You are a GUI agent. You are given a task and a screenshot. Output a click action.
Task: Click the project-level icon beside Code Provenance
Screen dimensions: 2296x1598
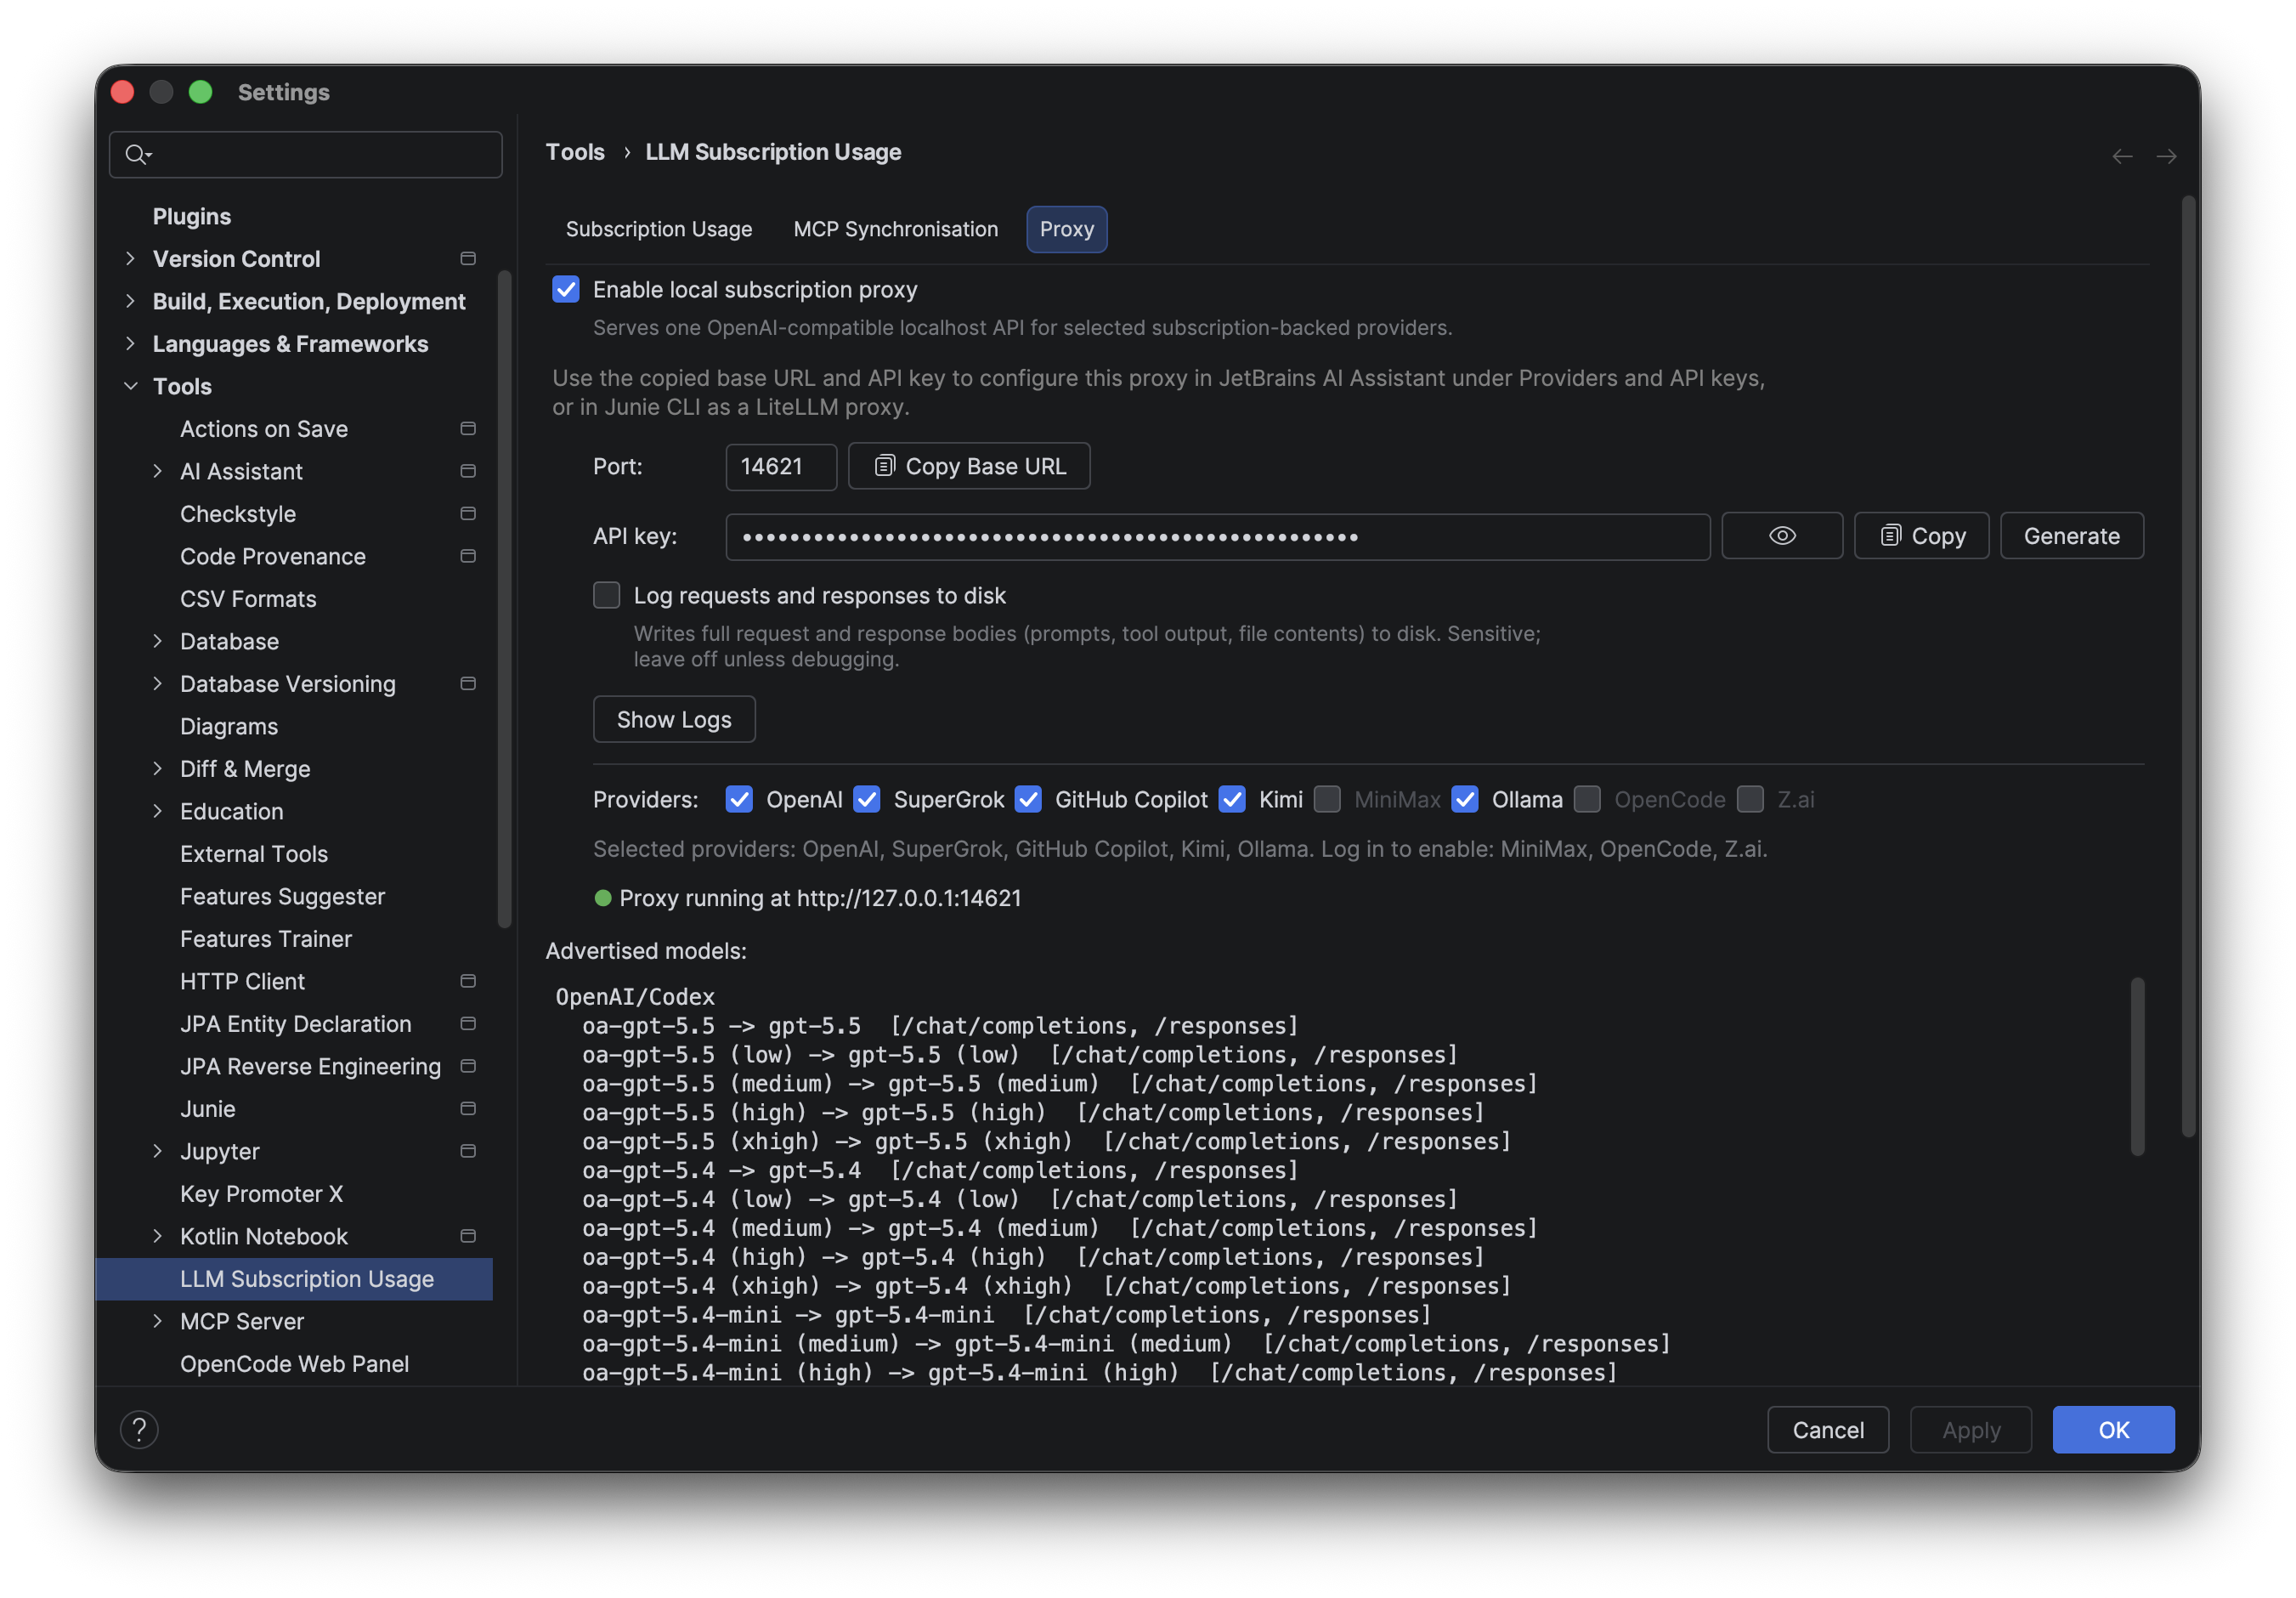tap(467, 556)
